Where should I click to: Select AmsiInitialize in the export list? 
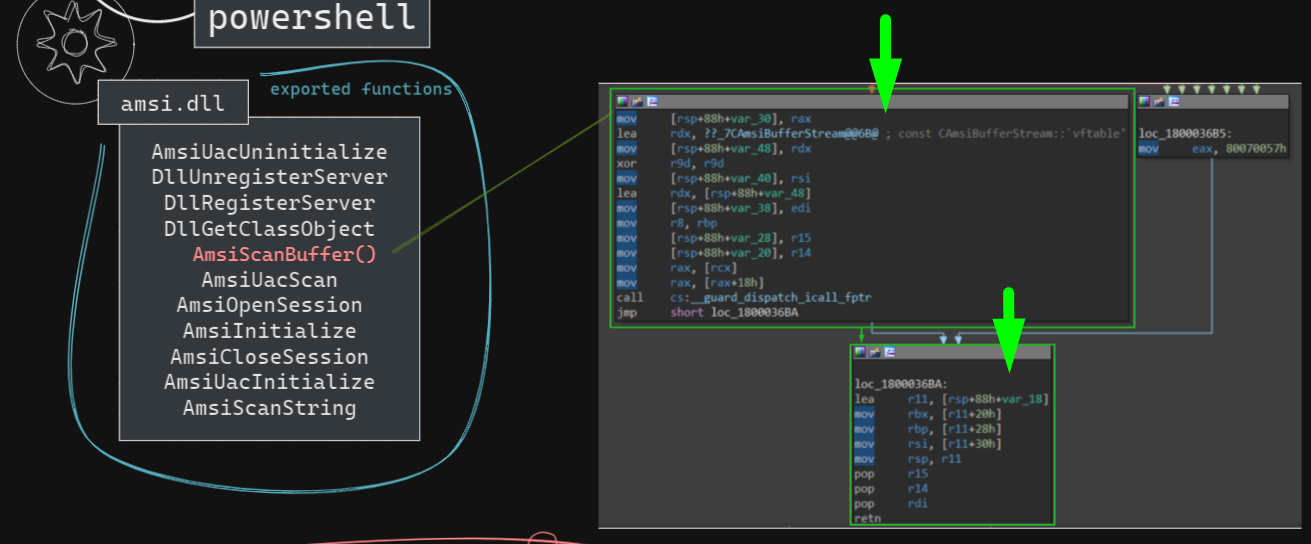coord(269,331)
